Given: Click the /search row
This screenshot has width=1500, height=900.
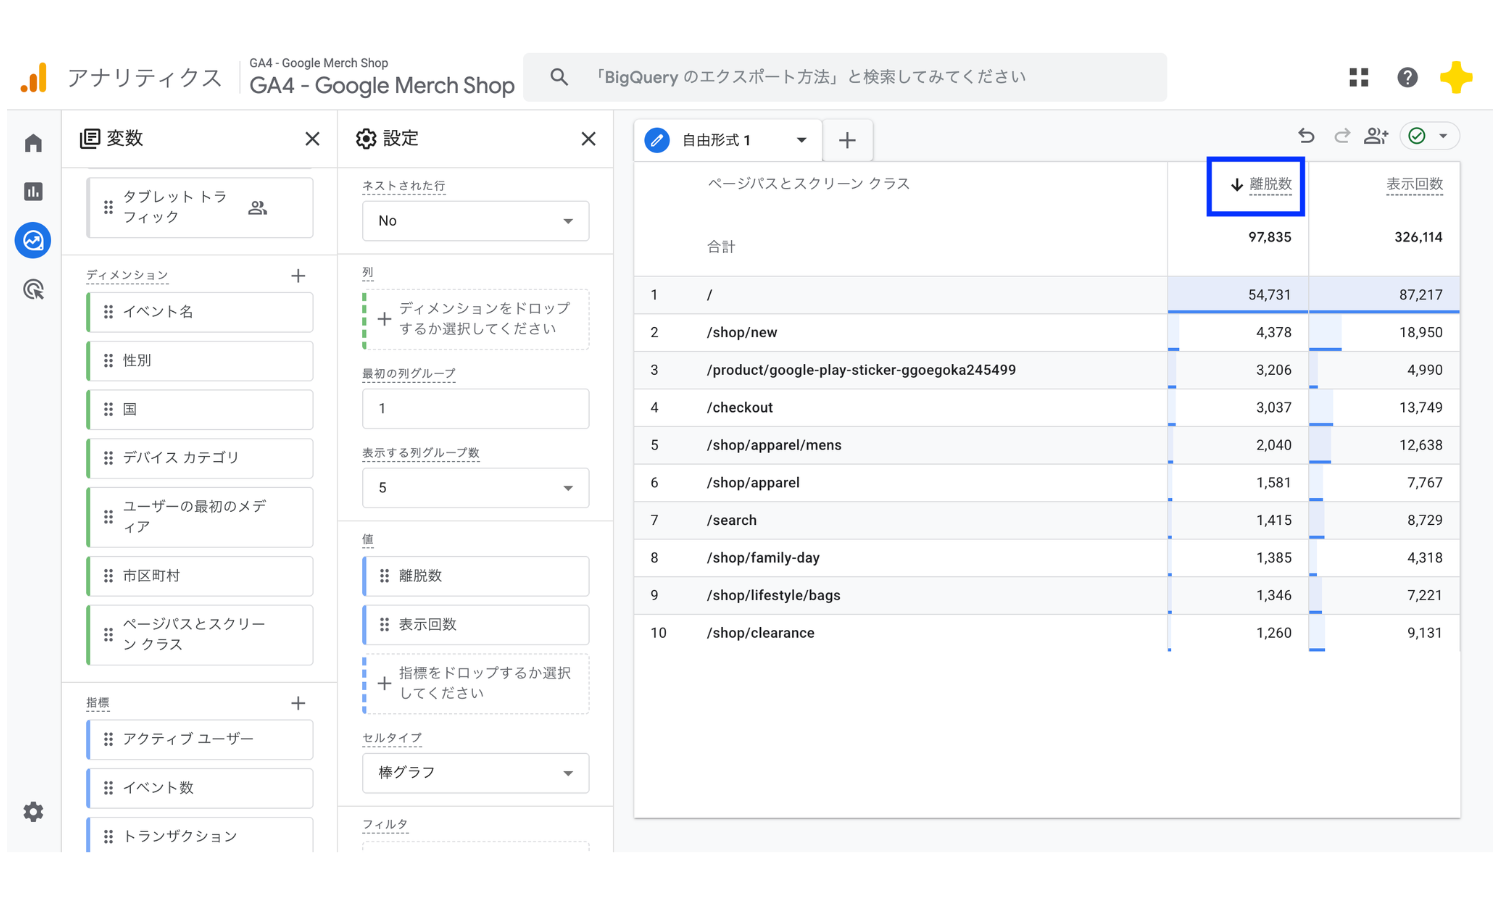Looking at the screenshot, I should 1047,520.
